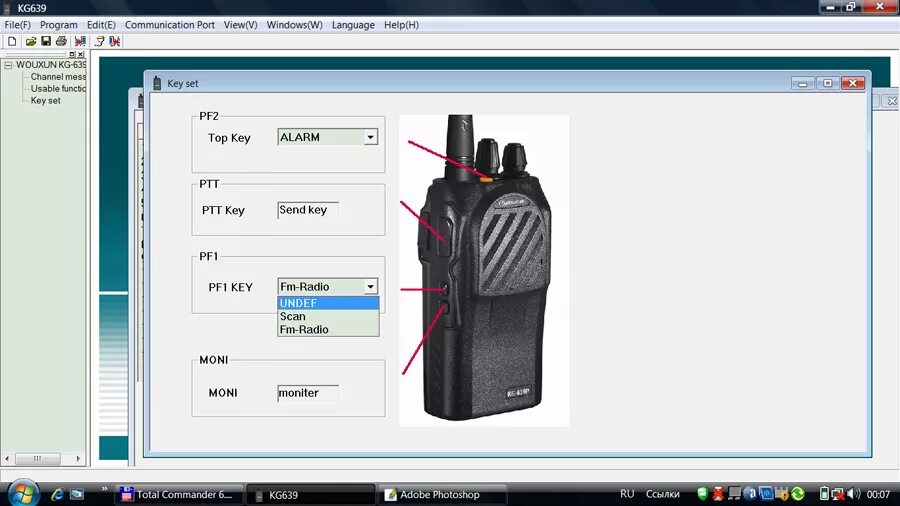Open the Top Key ALARM dropdown
900x506 pixels.
[370, 137]
